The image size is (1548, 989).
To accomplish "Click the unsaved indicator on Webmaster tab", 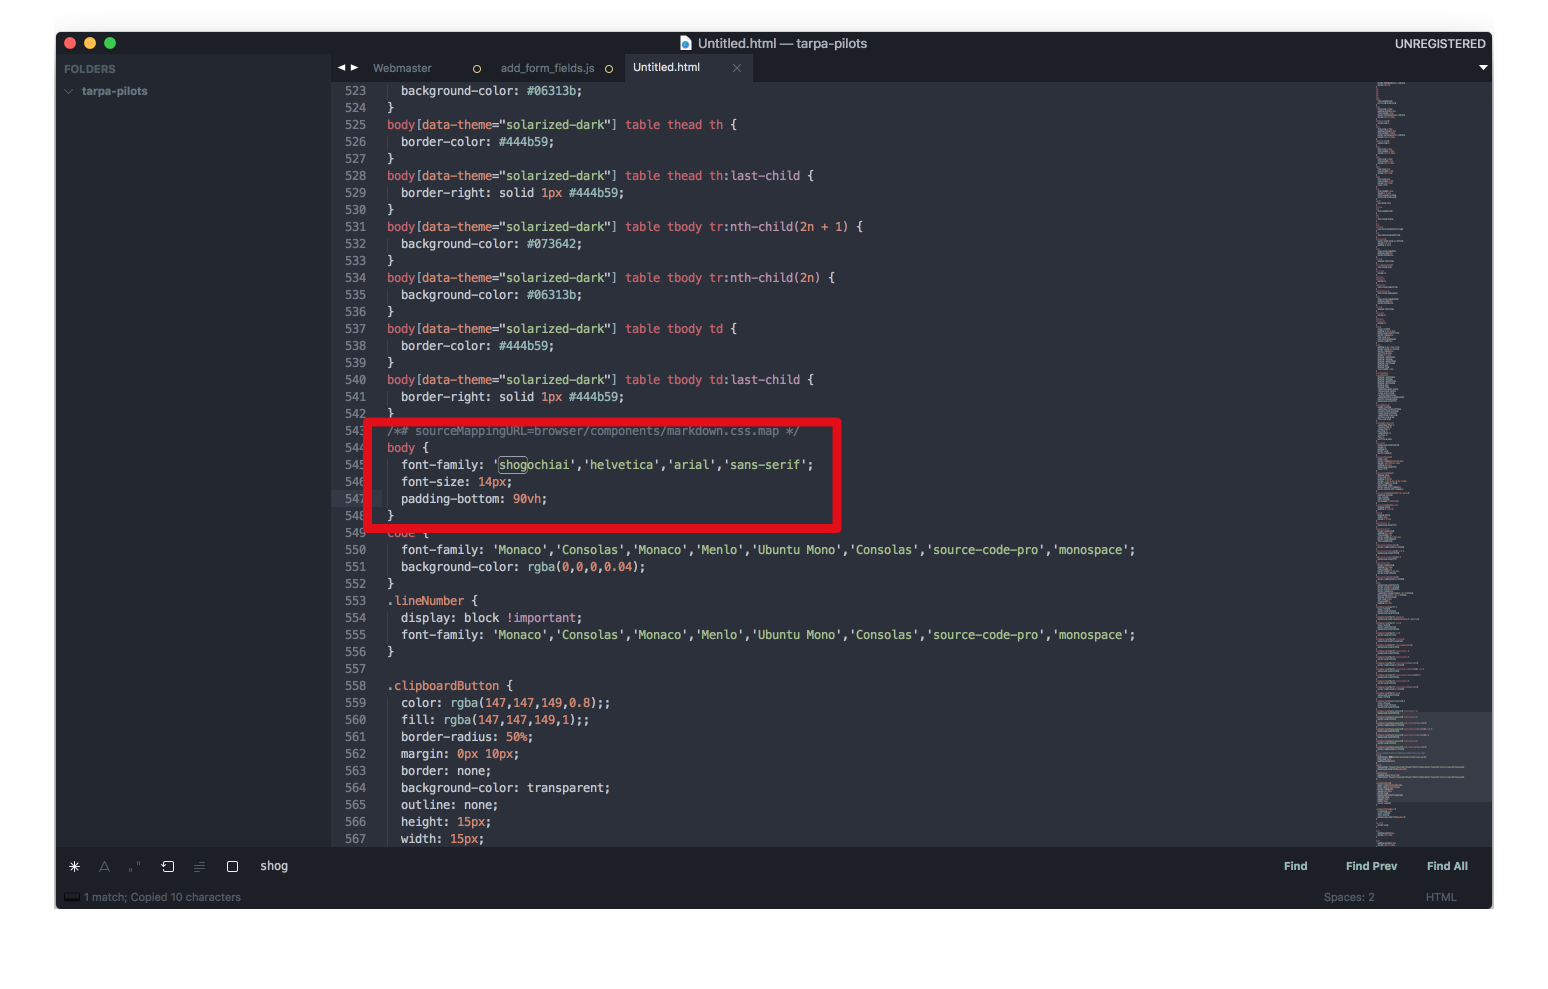I will tap(476, 68).
